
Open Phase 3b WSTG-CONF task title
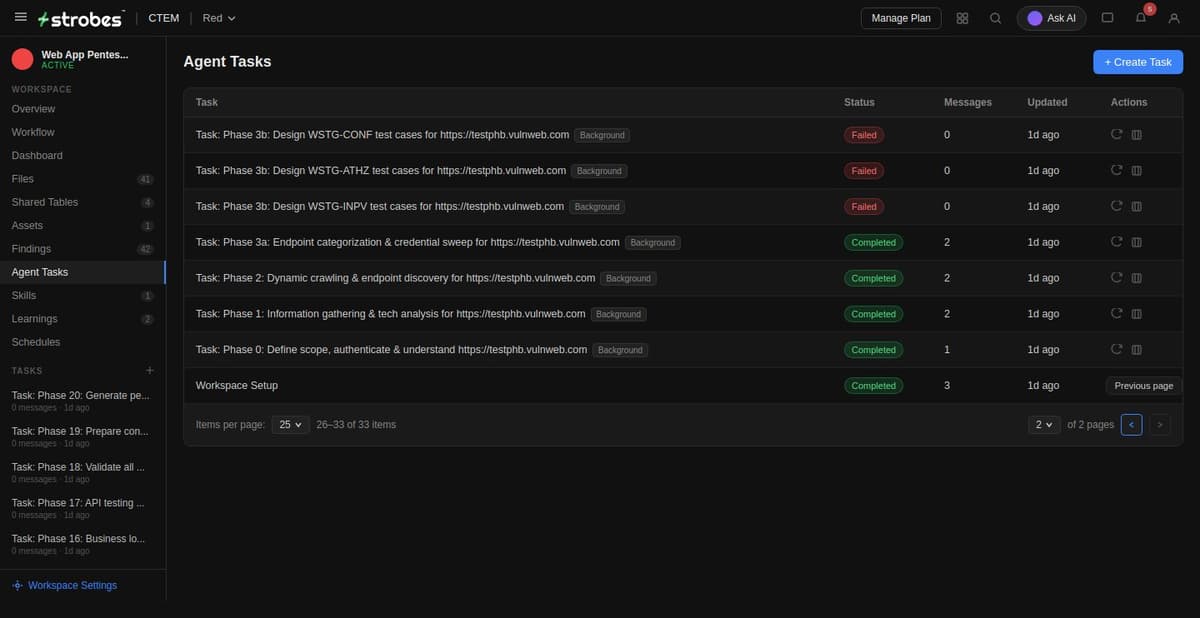point(382,135)
